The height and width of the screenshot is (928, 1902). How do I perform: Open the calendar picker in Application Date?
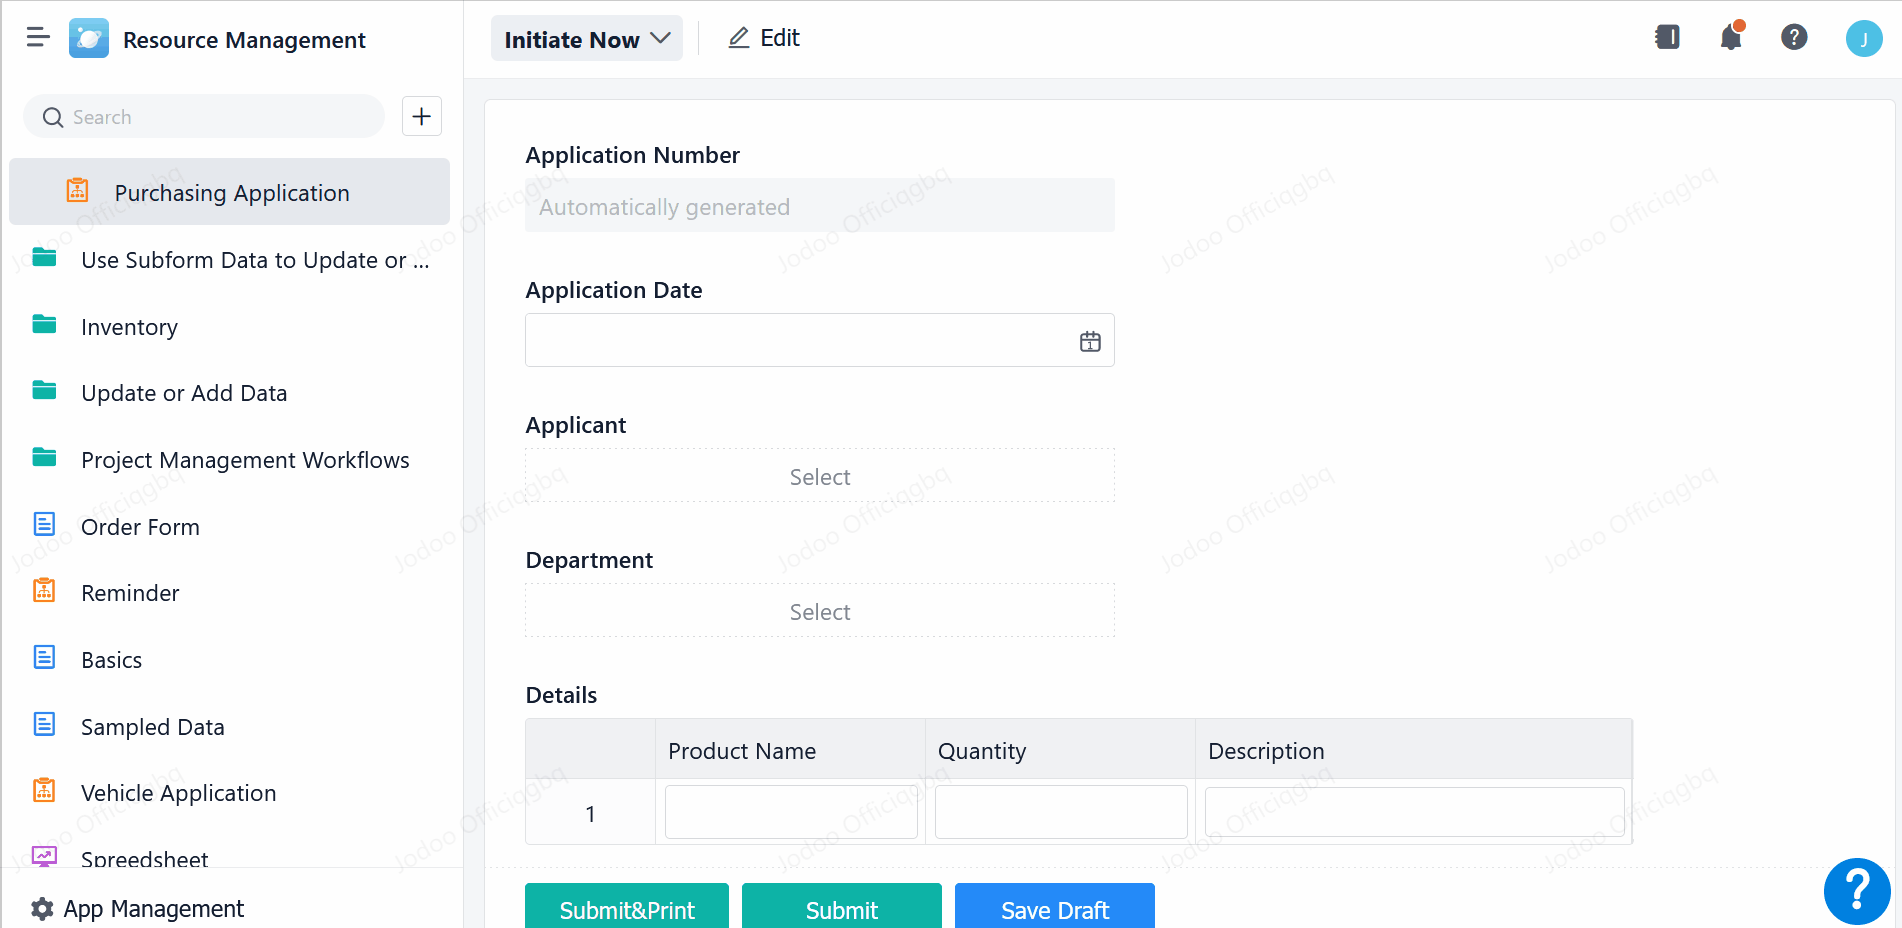(x=1089, y=341)
